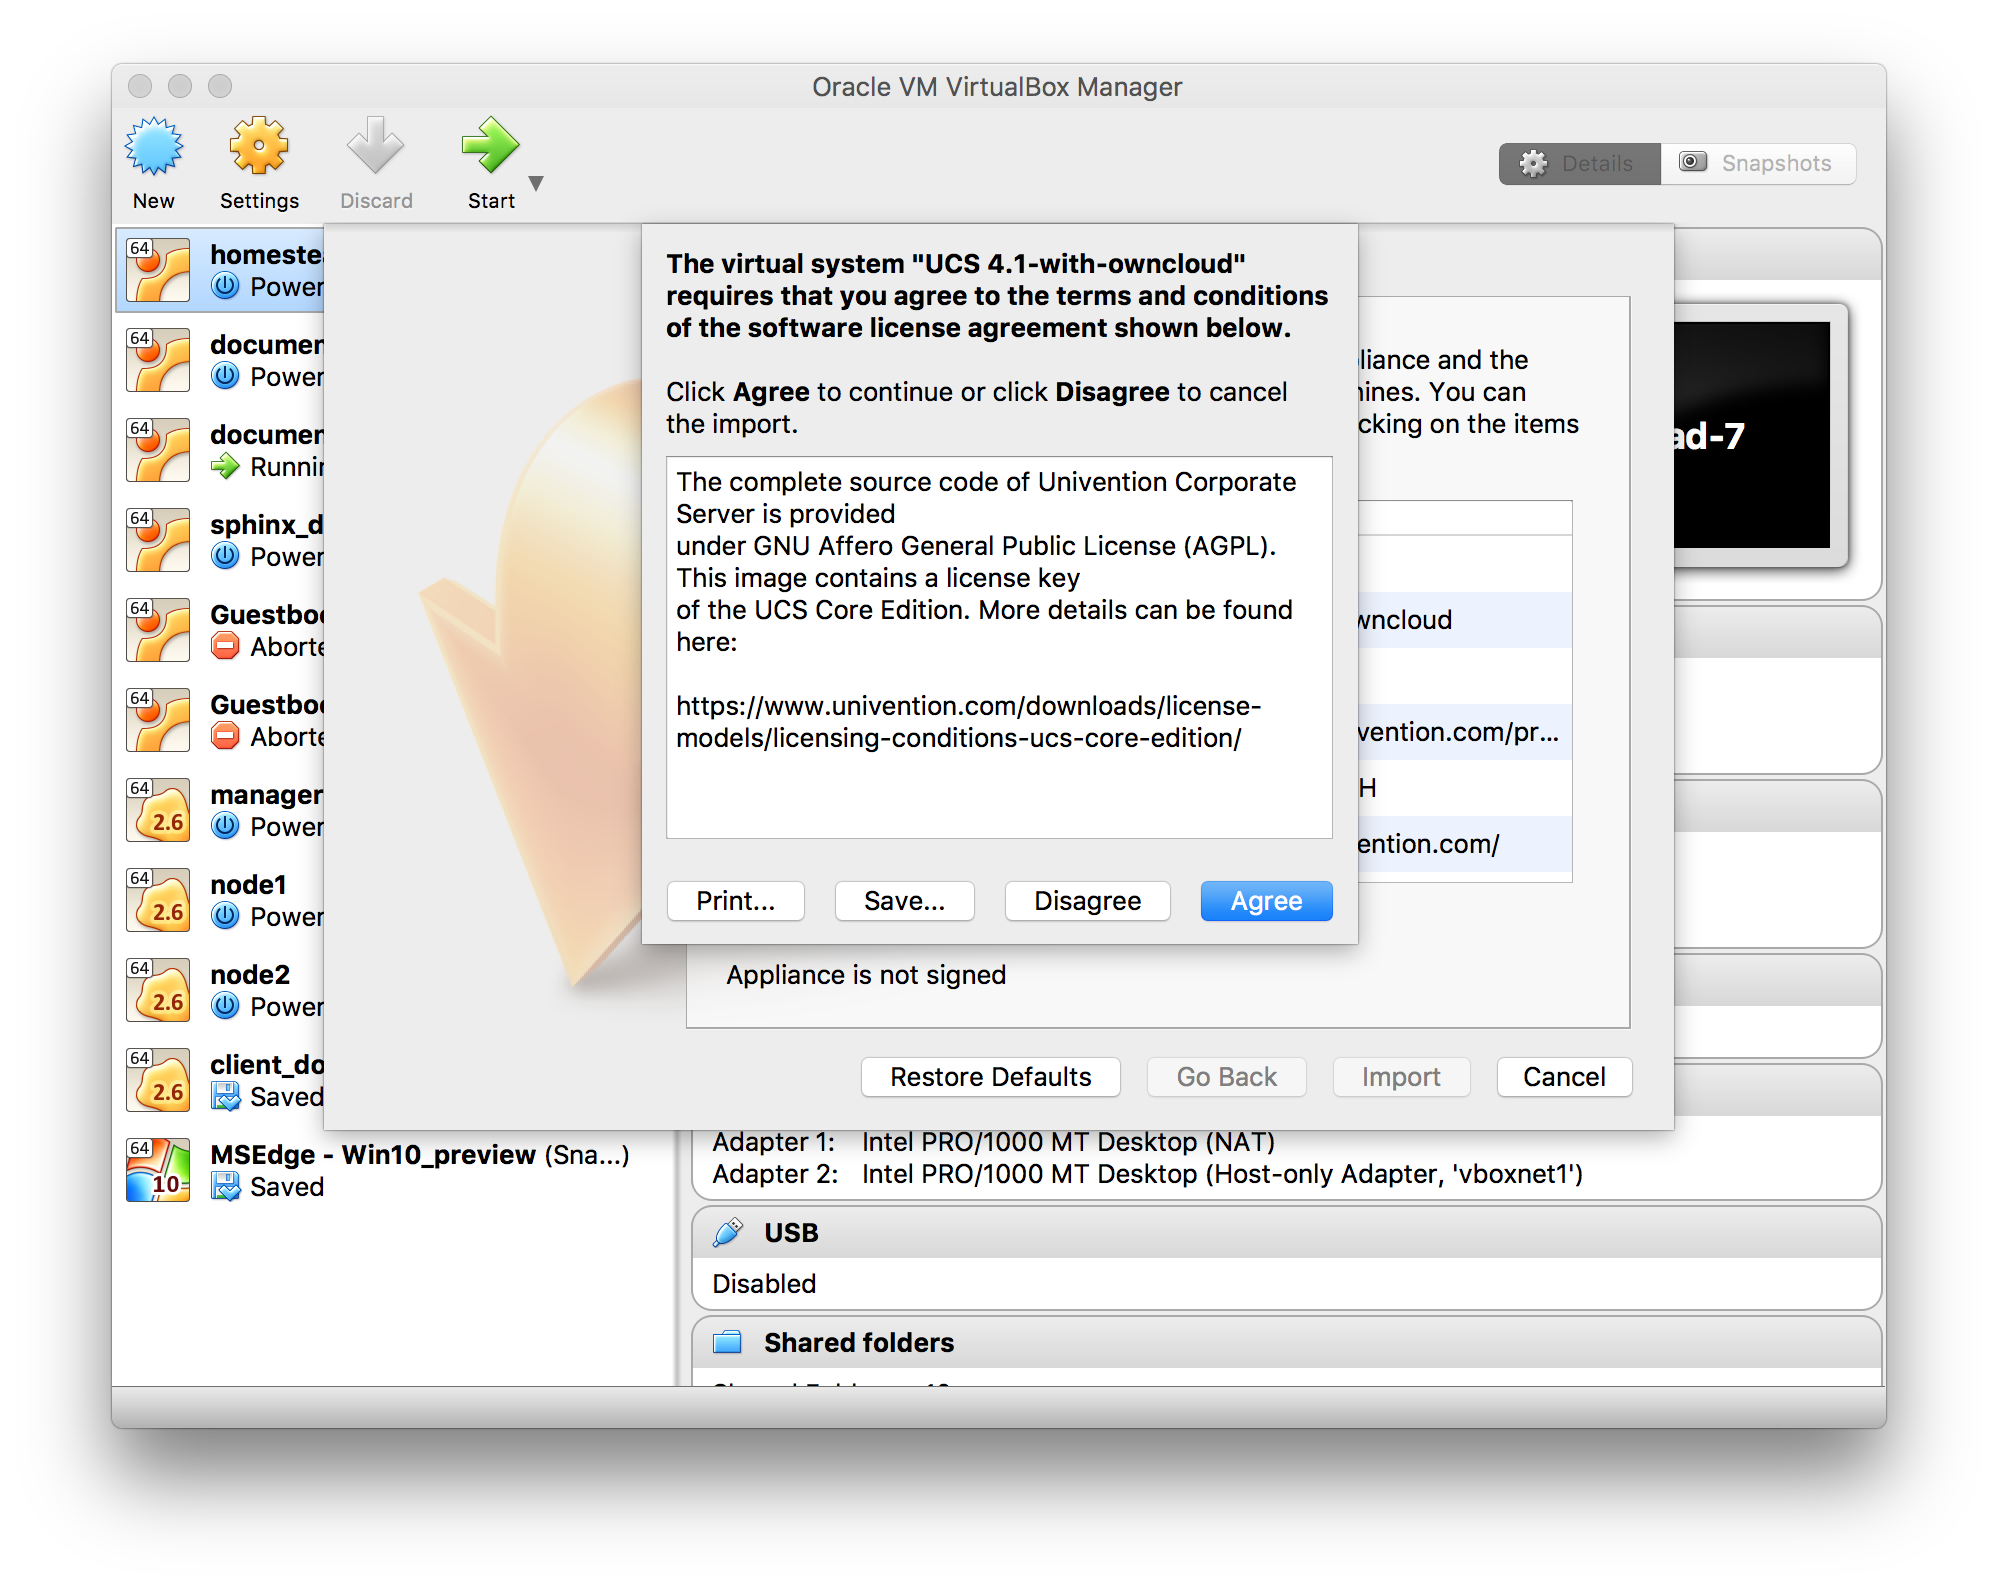Viewport: 1998px width, 1588px height.
Task: Expand the Shared folders section
Action: (x=727, y=1342)
